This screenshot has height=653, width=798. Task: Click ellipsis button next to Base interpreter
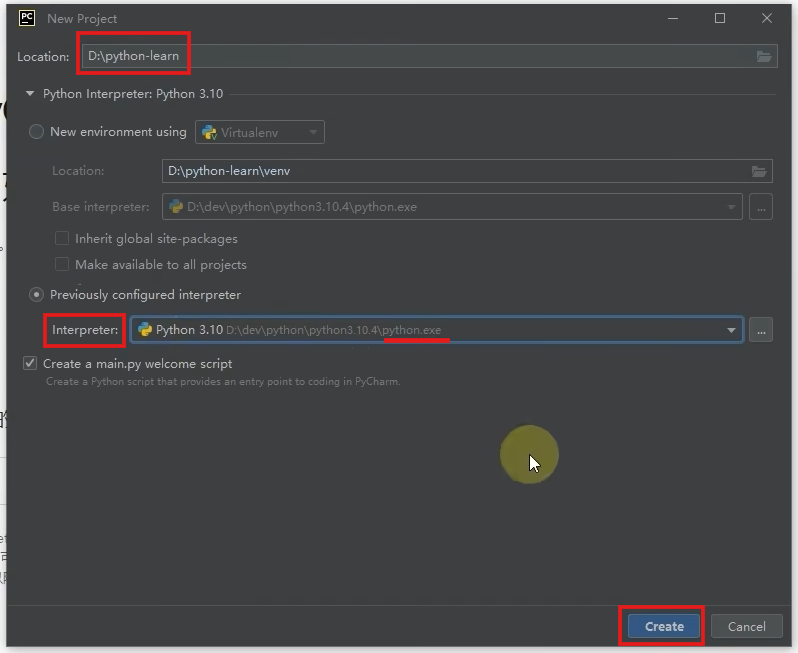[761, 207]
